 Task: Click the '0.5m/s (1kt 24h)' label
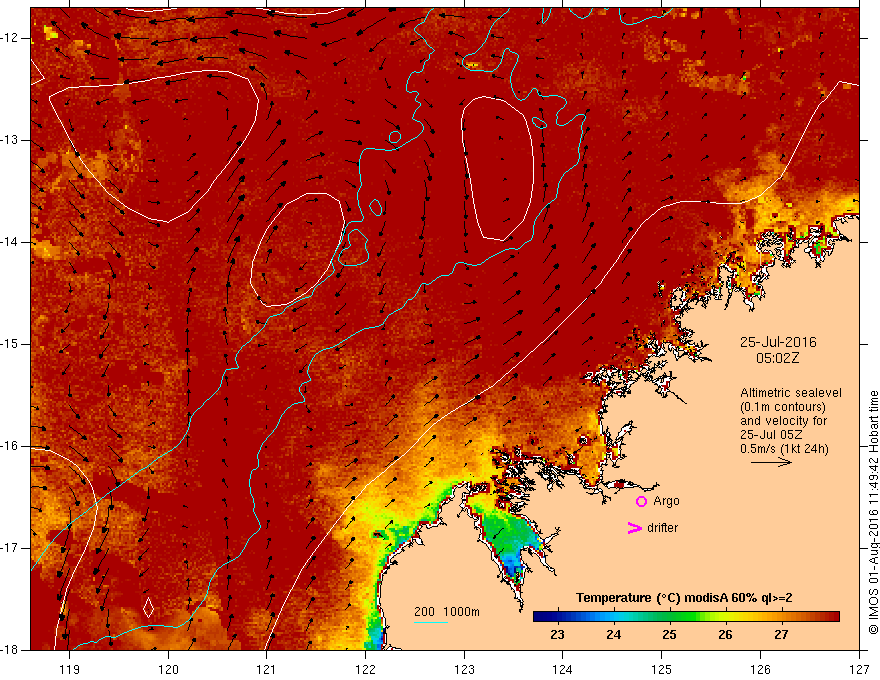pos(784,449)
